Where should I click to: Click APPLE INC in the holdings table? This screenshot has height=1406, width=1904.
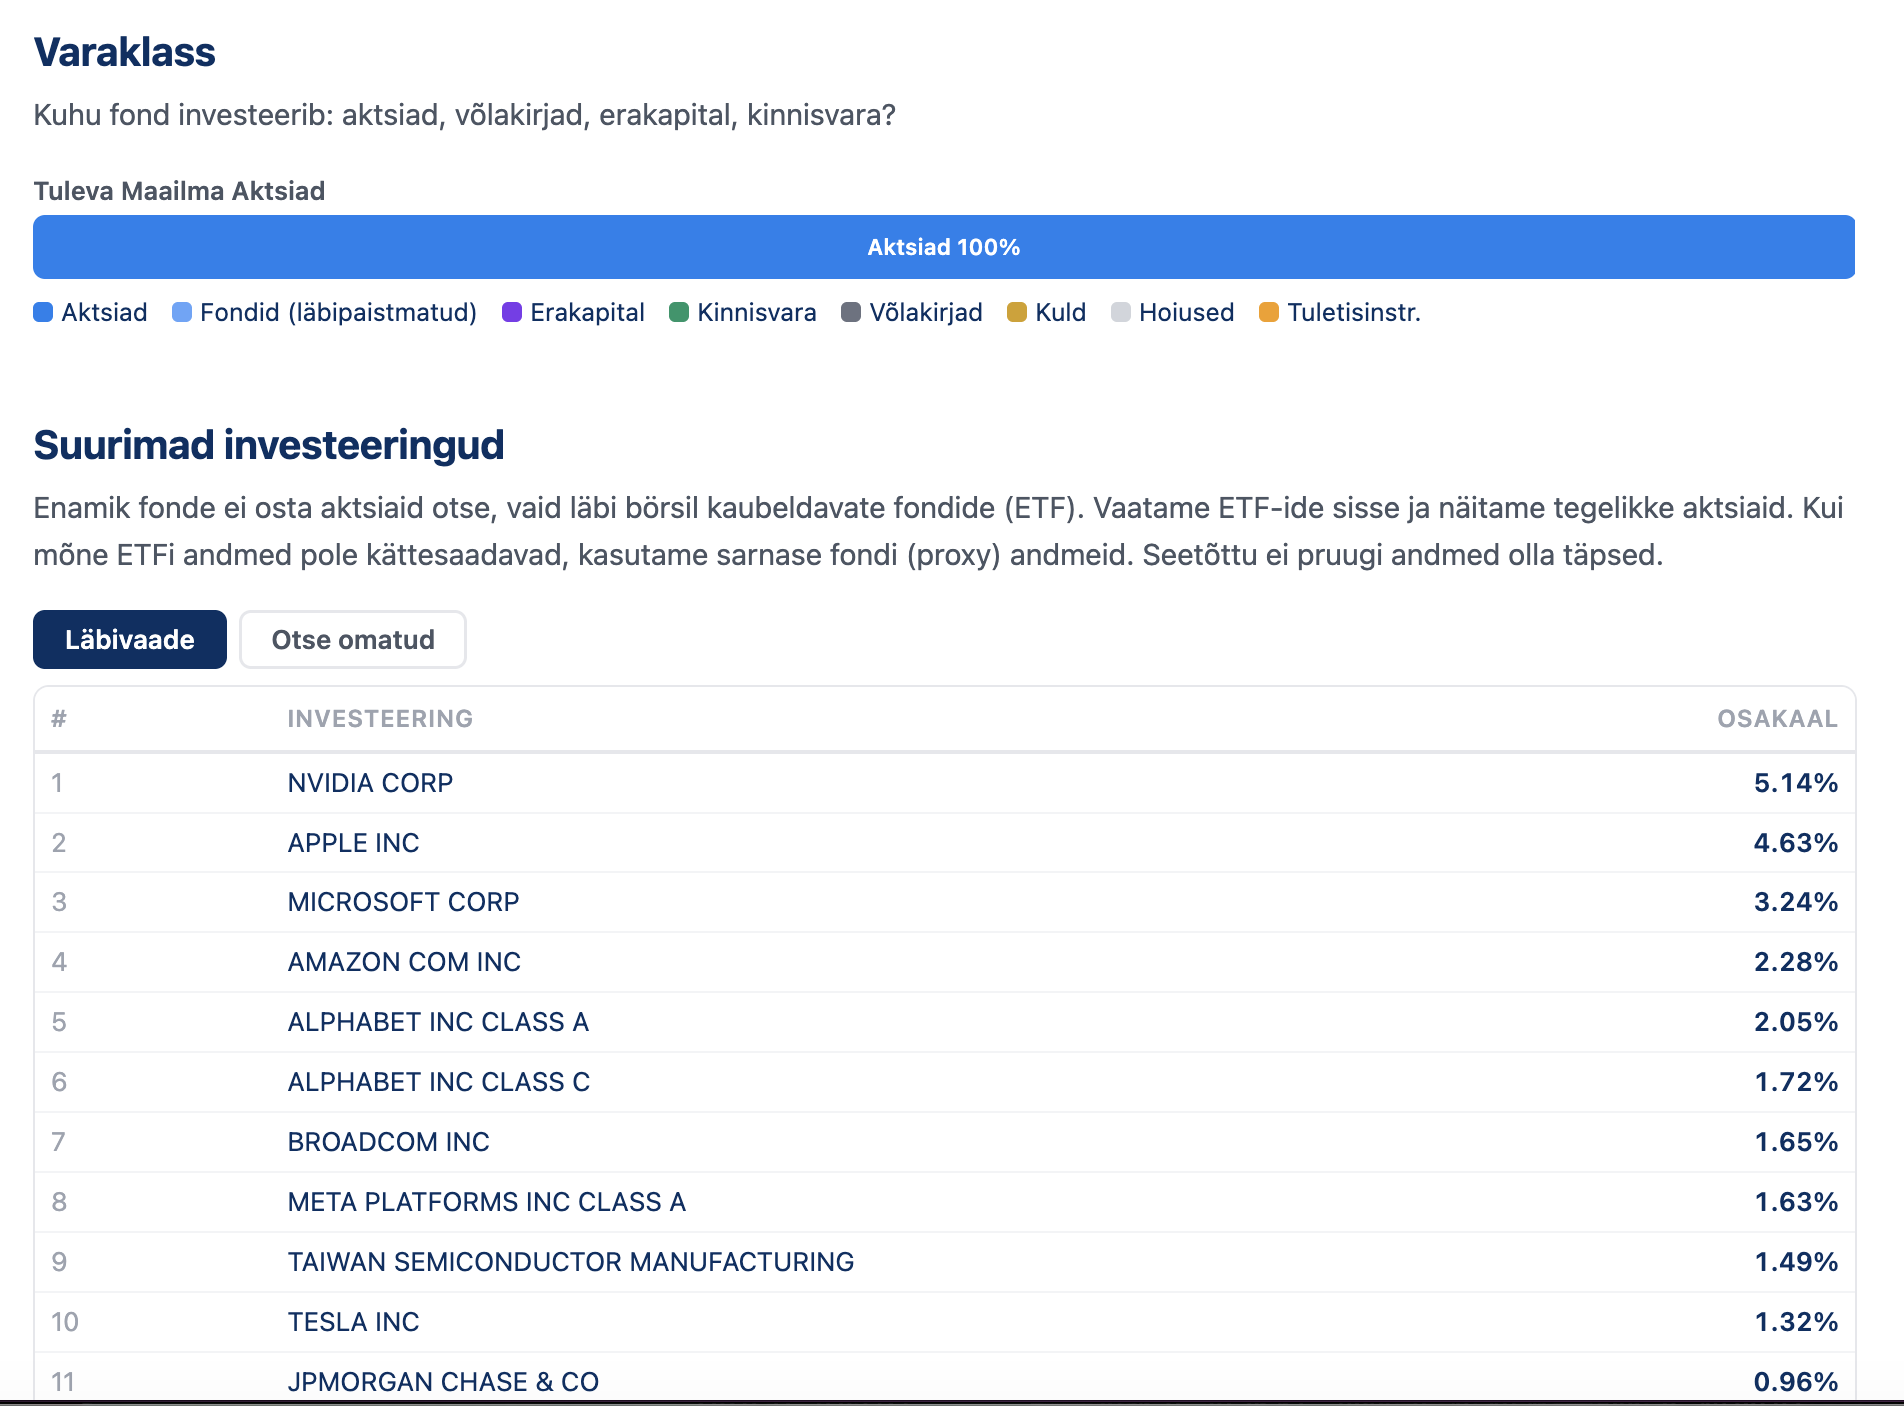(353, 843)
